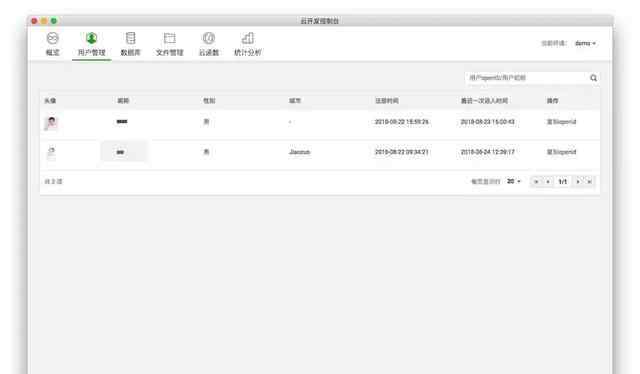
Task: Expand the demo environment dropdown
Action: (585, 43)
